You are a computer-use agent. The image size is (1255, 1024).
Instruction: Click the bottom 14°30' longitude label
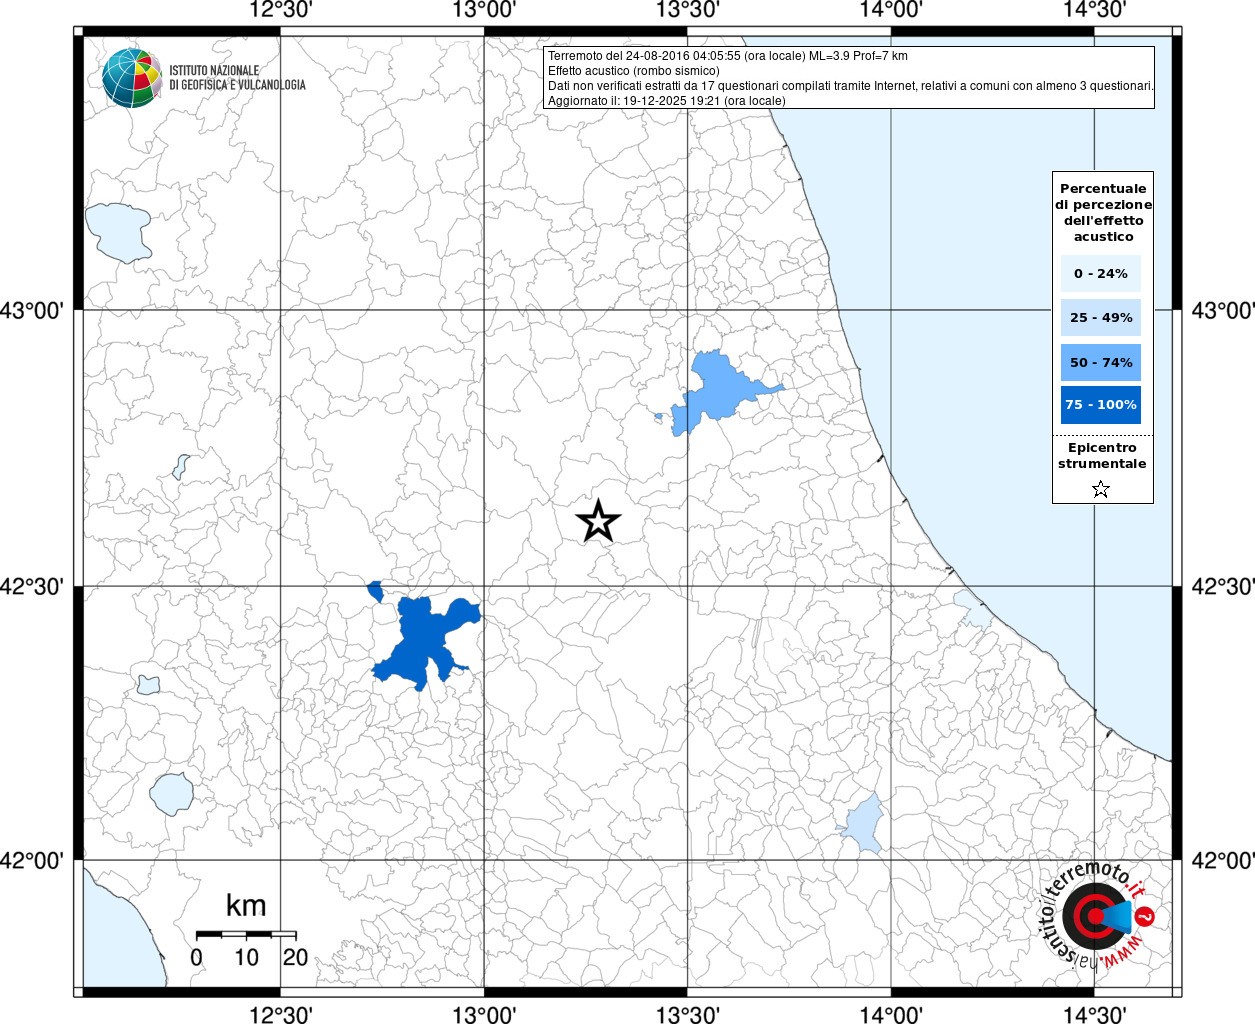[1095, 1014]
